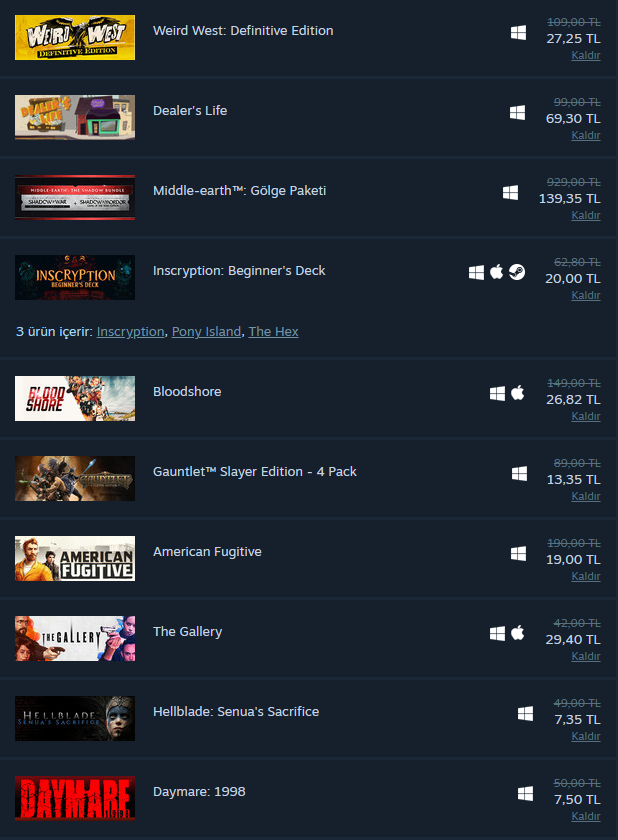Viewport: 618px width, 840px height.
Task: Remove Dealer's Life with Kaldır
Action: pos(586,135)
